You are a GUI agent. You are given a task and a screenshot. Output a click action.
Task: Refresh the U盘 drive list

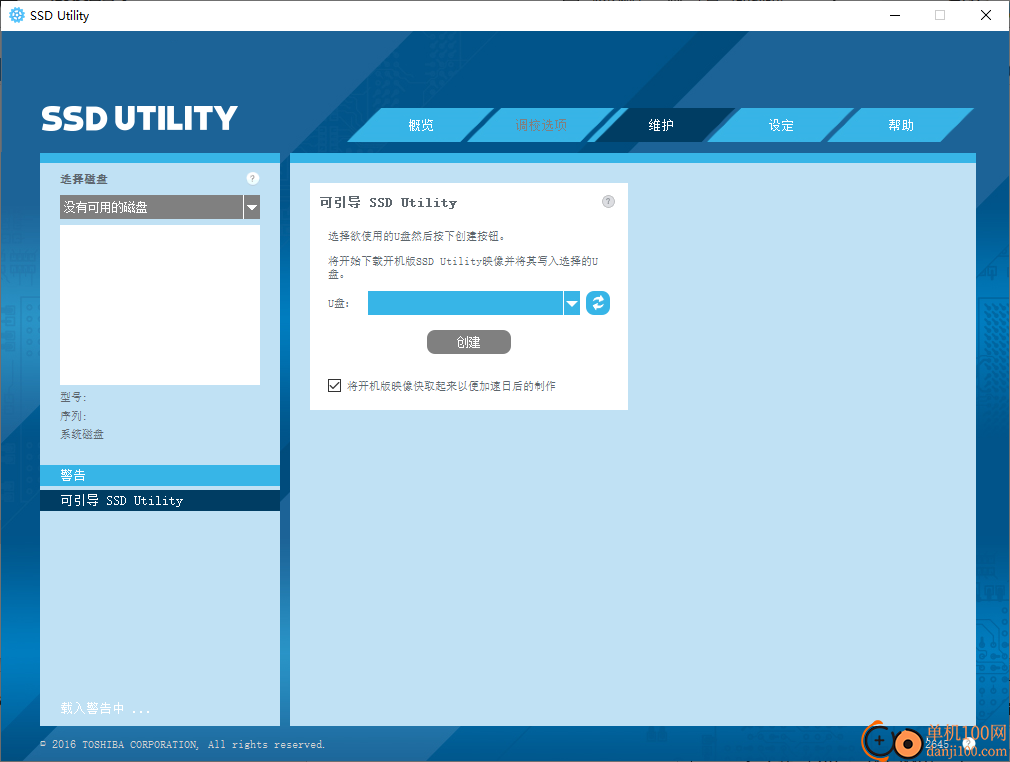(x=598, y=303)
